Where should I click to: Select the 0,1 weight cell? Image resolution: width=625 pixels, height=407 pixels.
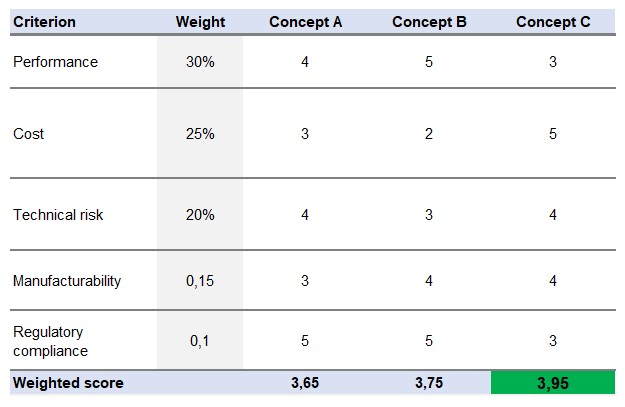pyautogui.click(x=200, y=341)
